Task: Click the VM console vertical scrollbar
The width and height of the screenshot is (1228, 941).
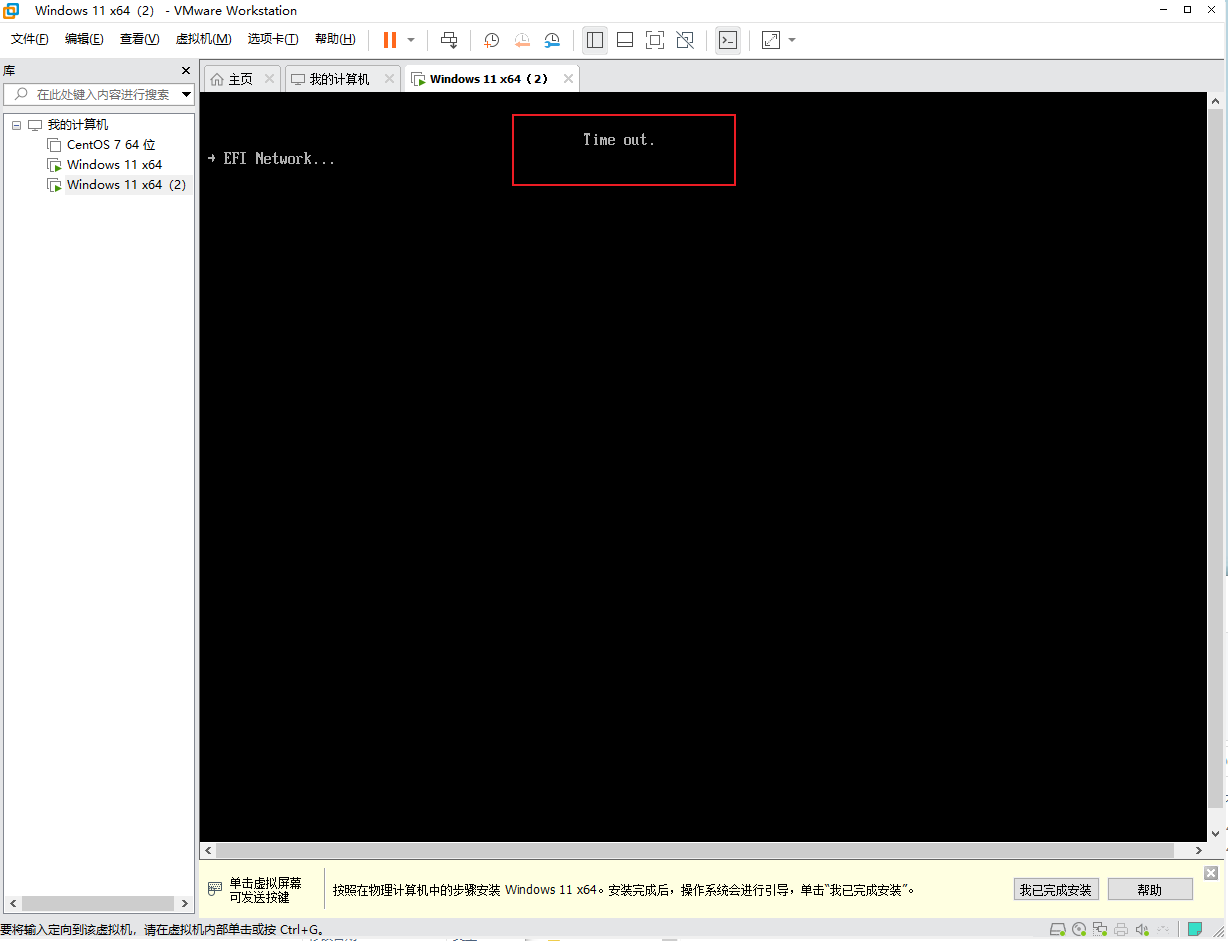Action: point(1216,457)
